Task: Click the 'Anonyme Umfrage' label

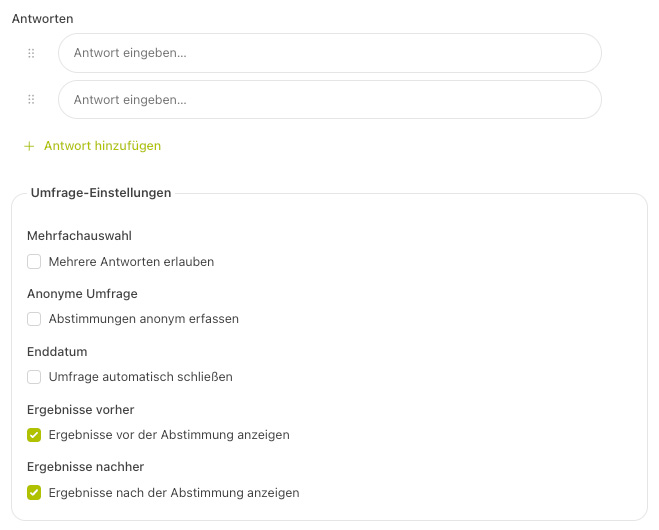Action: [82, 294]
